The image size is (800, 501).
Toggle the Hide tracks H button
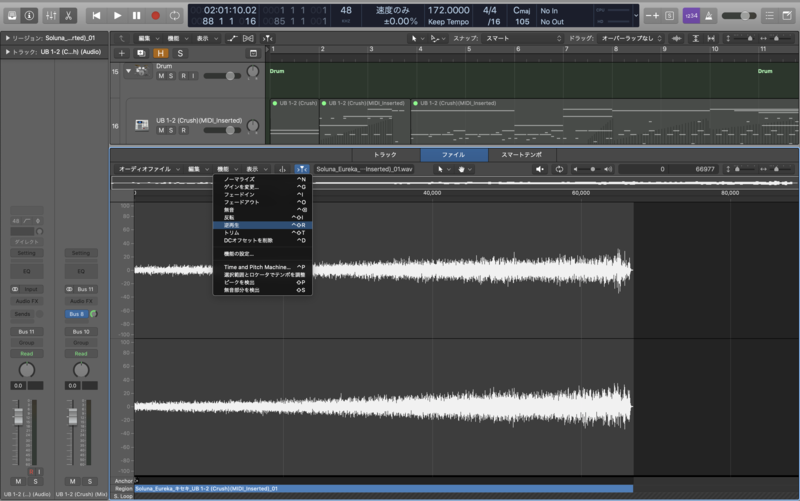click(161, 53)
